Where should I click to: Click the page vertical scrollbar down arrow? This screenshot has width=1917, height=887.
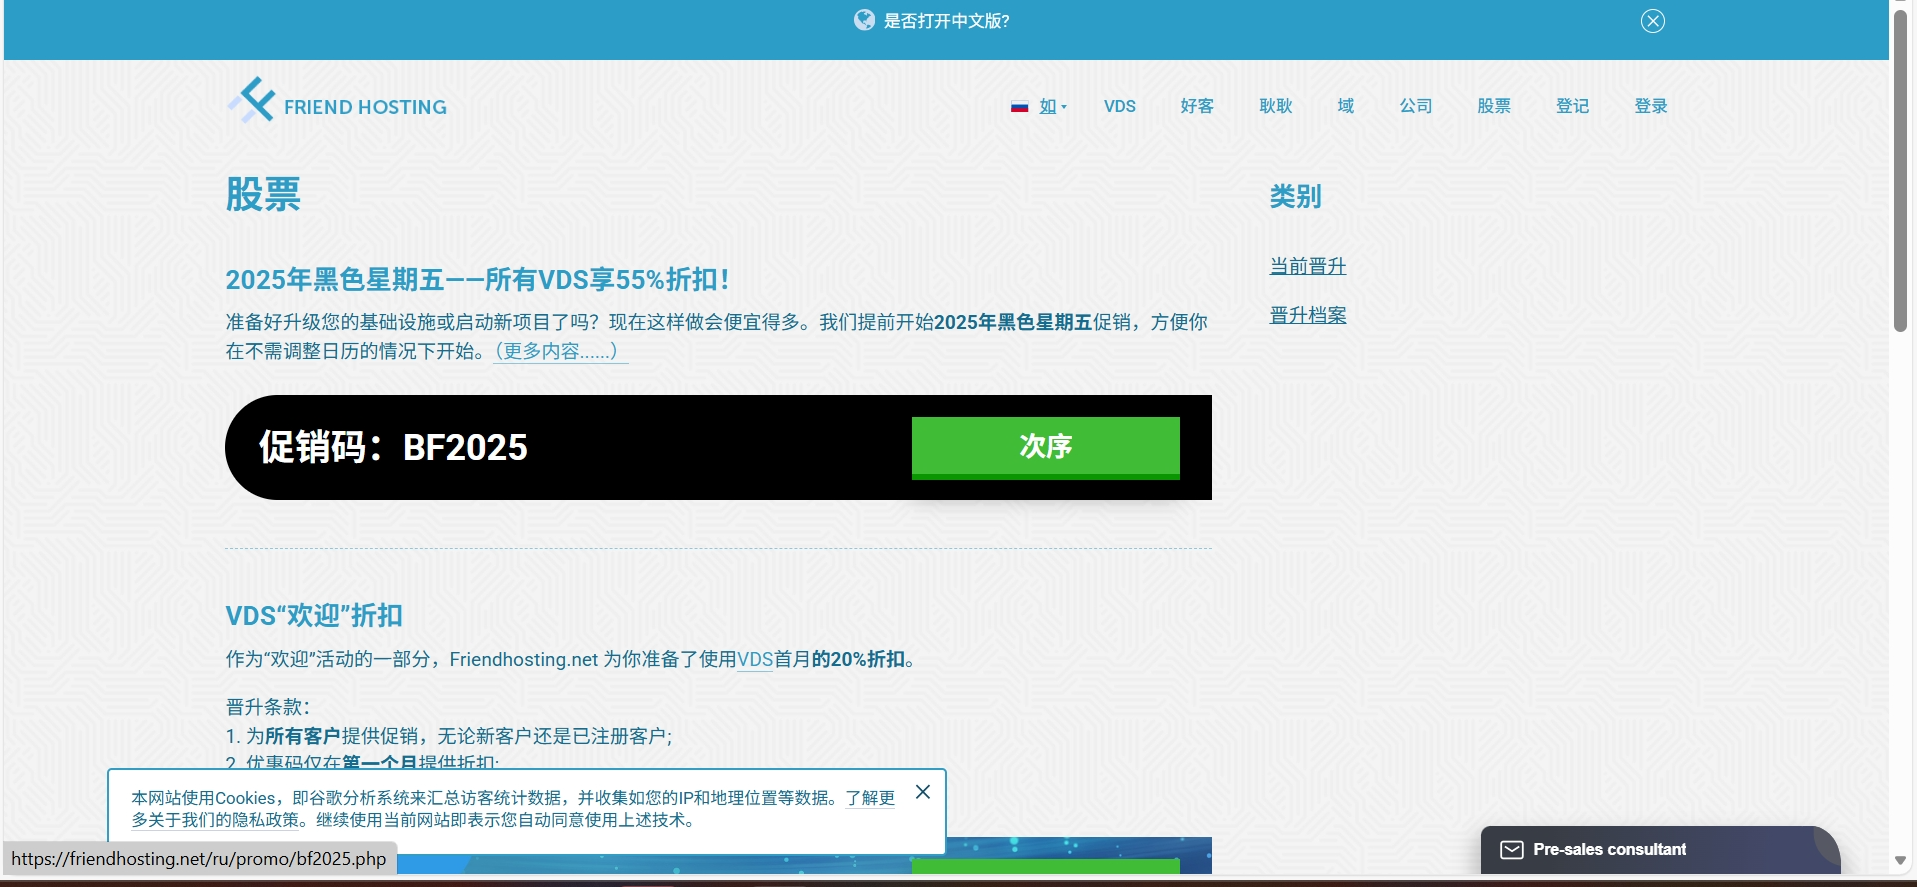[1900, 860]
